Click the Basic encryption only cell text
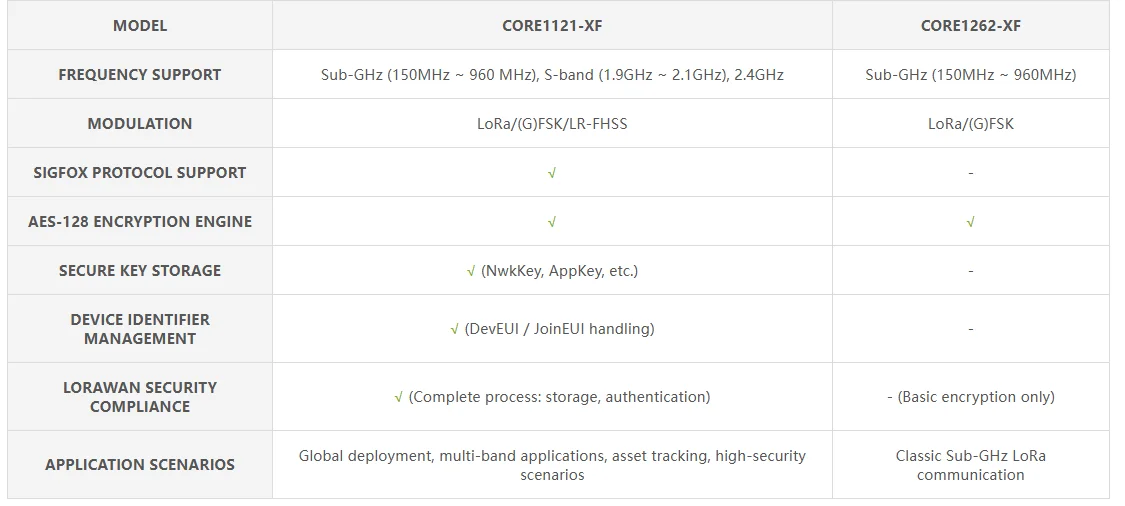 pos(975,397)
